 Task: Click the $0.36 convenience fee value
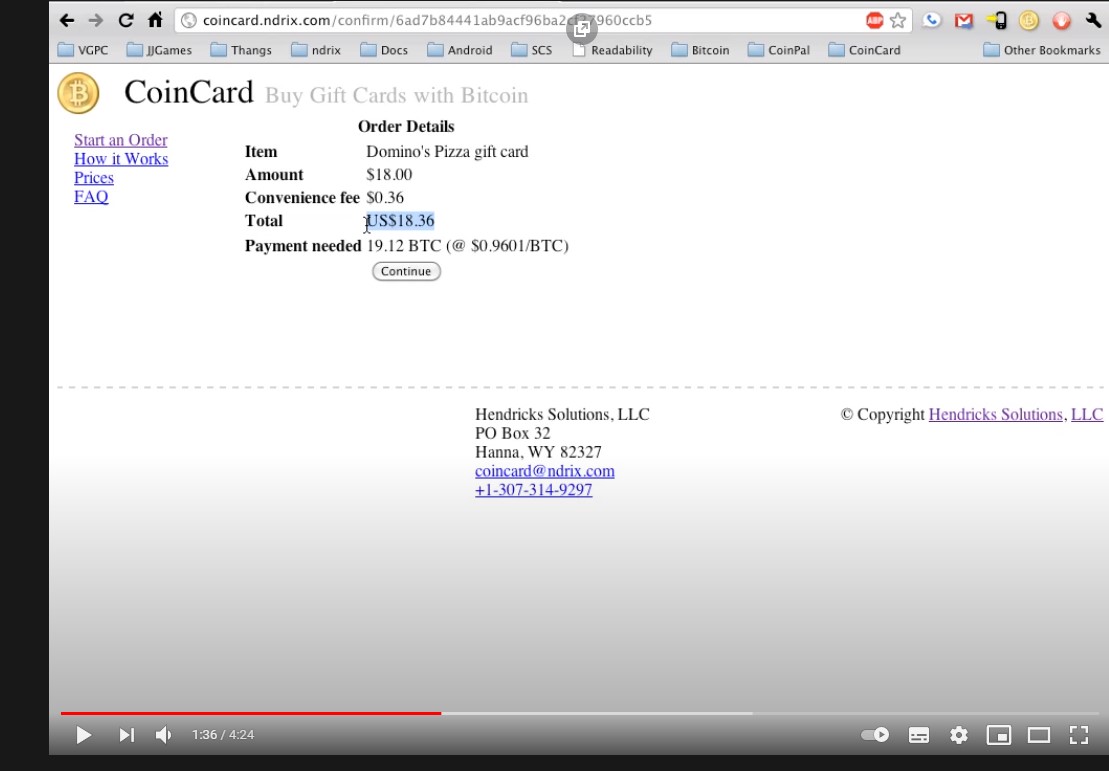[x=385, y=198]
